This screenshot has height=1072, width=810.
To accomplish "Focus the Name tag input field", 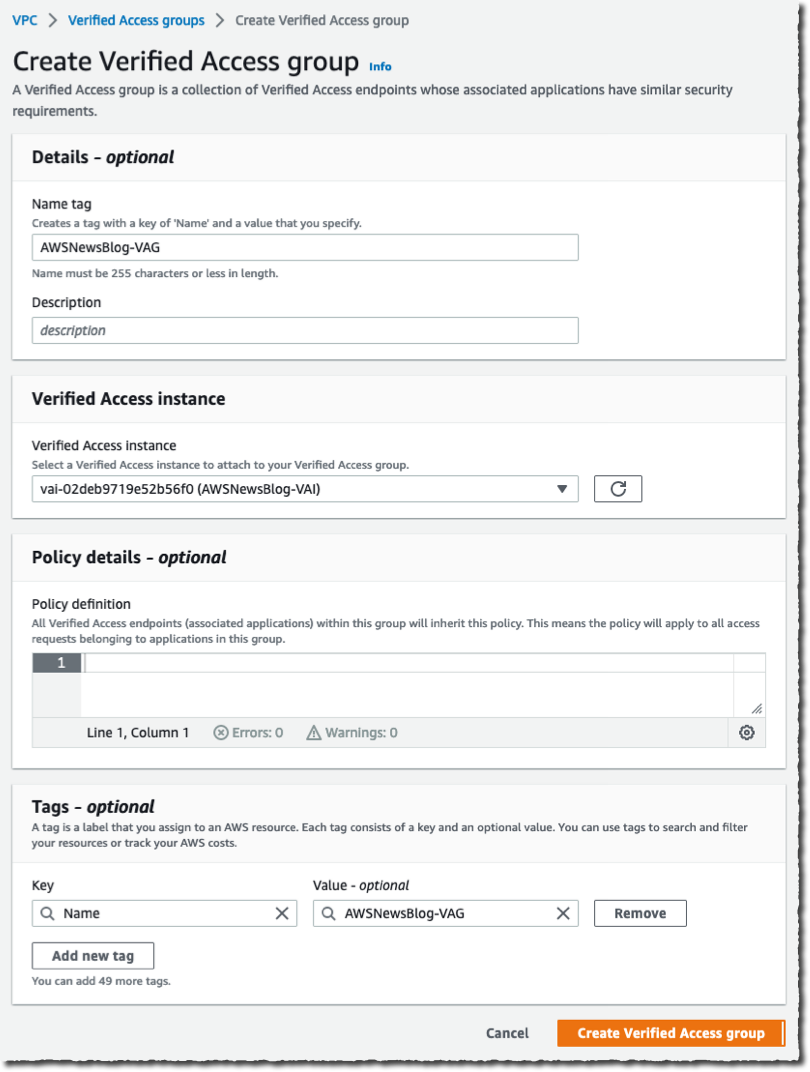I will pyautogui.click(x=305, y=247).
